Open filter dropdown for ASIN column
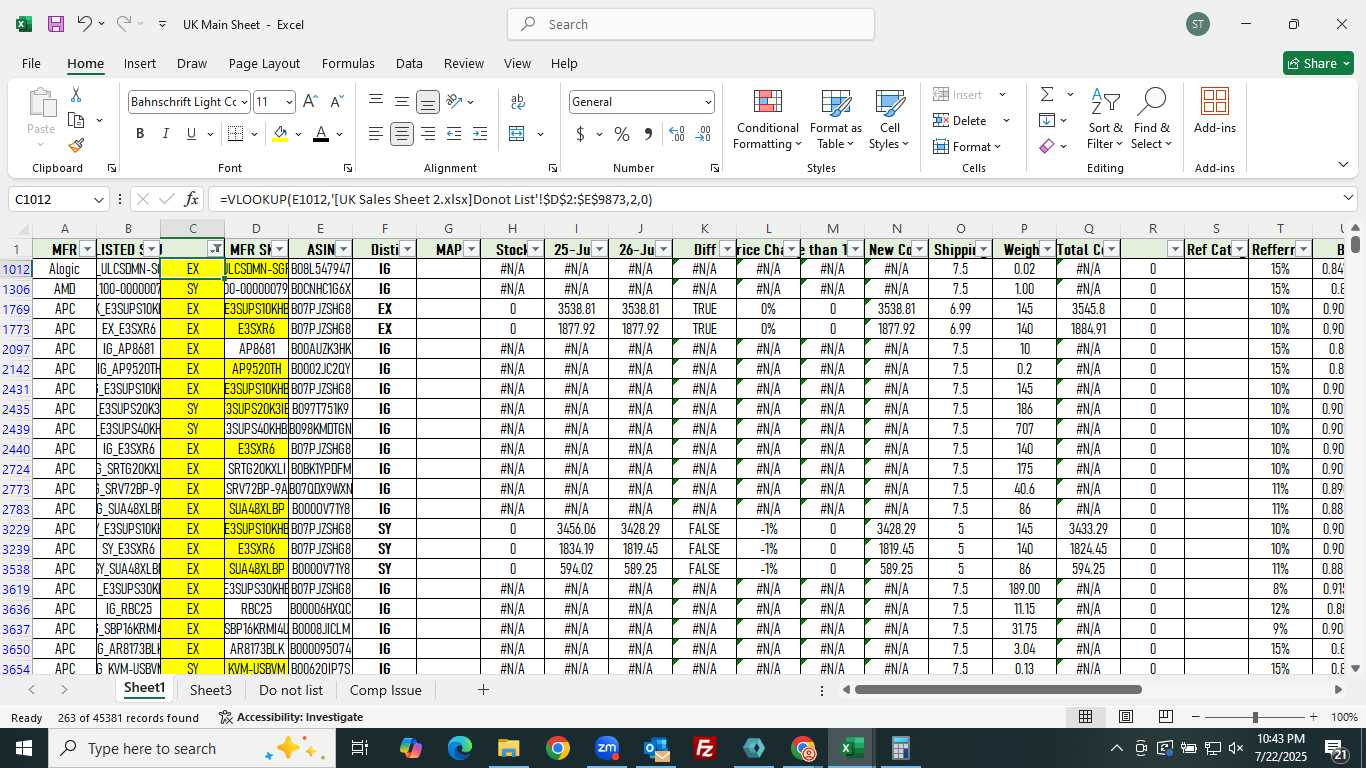 click(x=343, y=249)
